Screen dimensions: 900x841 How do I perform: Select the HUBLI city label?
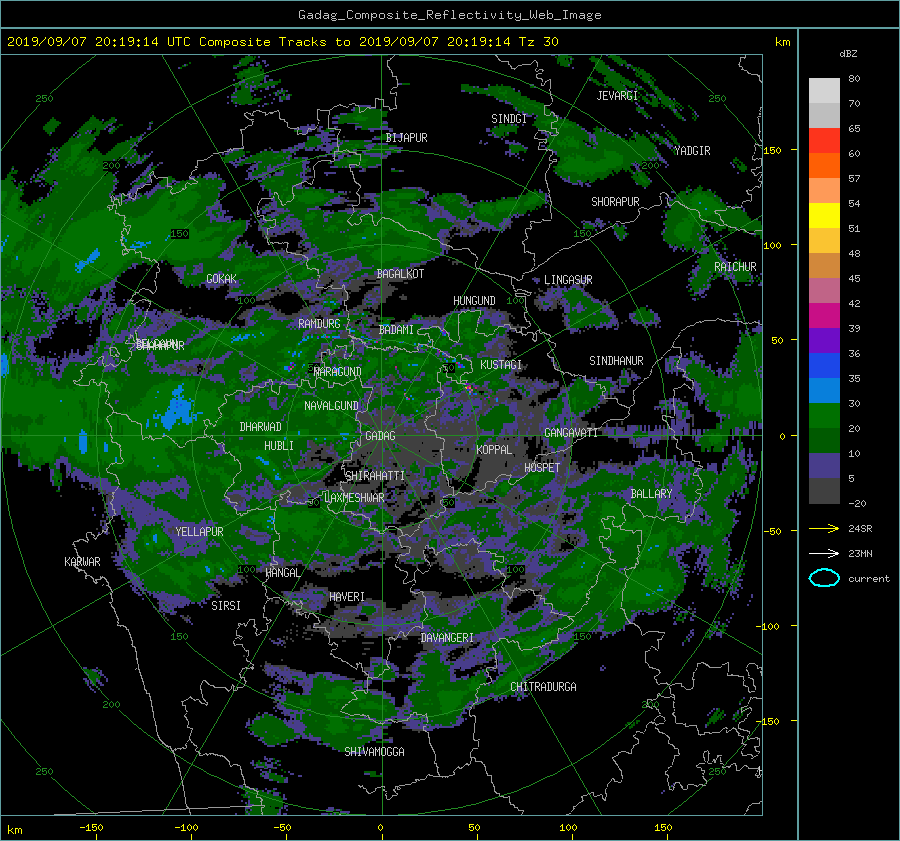click(279, 446)
